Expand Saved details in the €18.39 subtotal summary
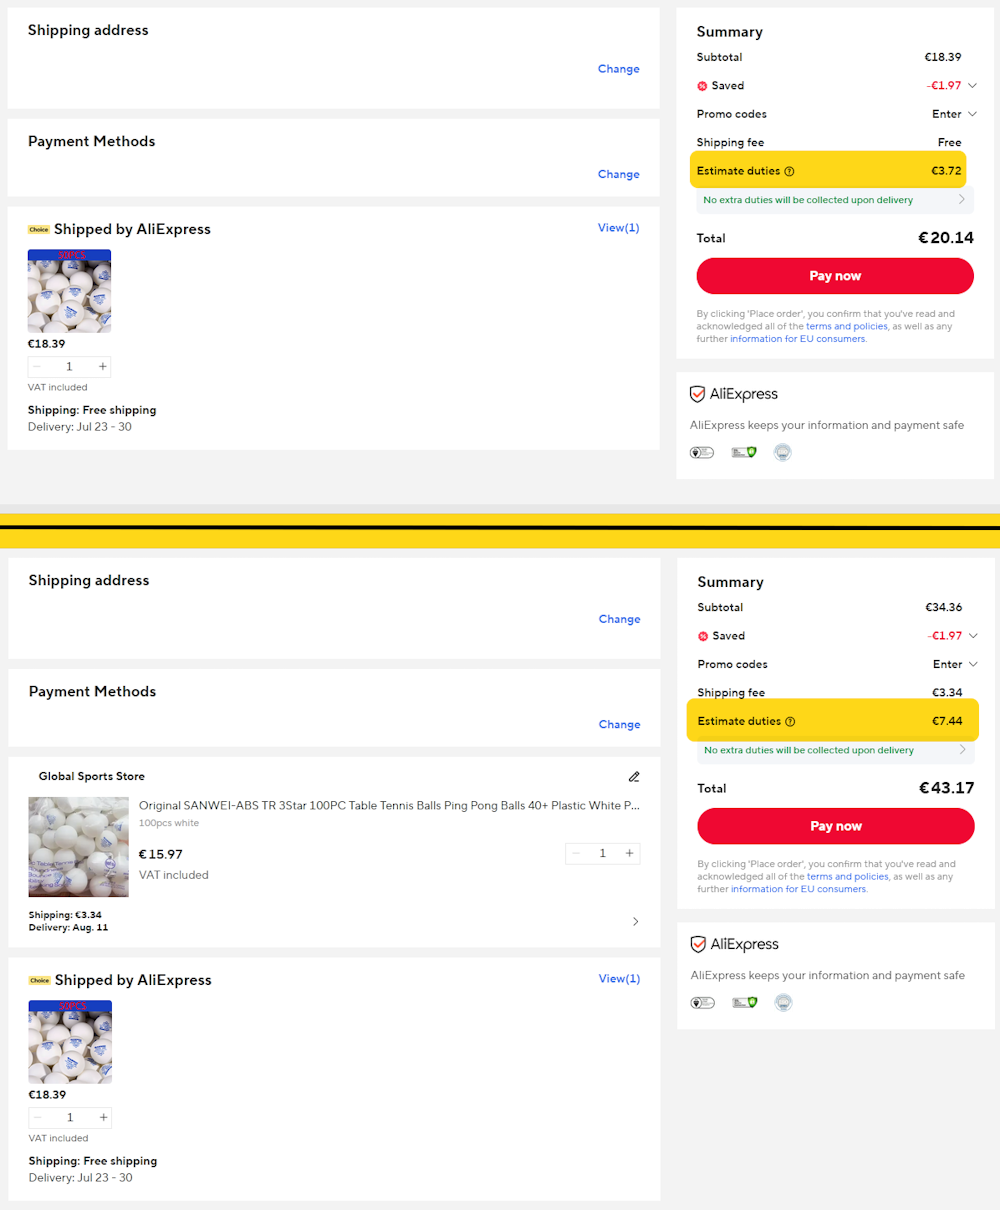Screen dimensions: 1000x1210 click(972, 85)
